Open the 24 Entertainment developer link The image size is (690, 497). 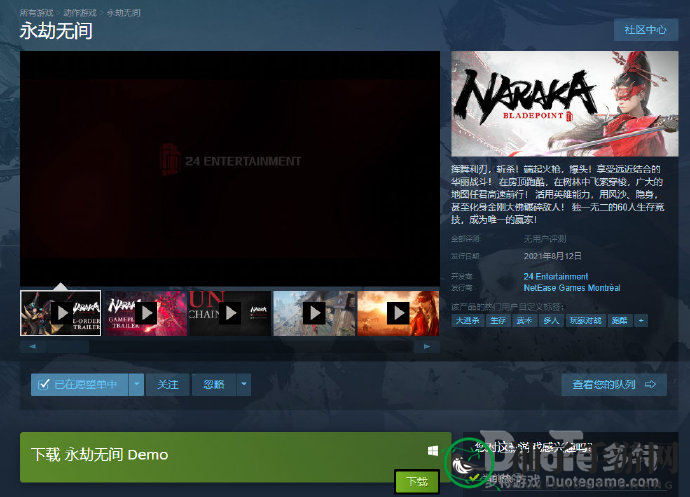pyautogui.click(x=556, y=276)
